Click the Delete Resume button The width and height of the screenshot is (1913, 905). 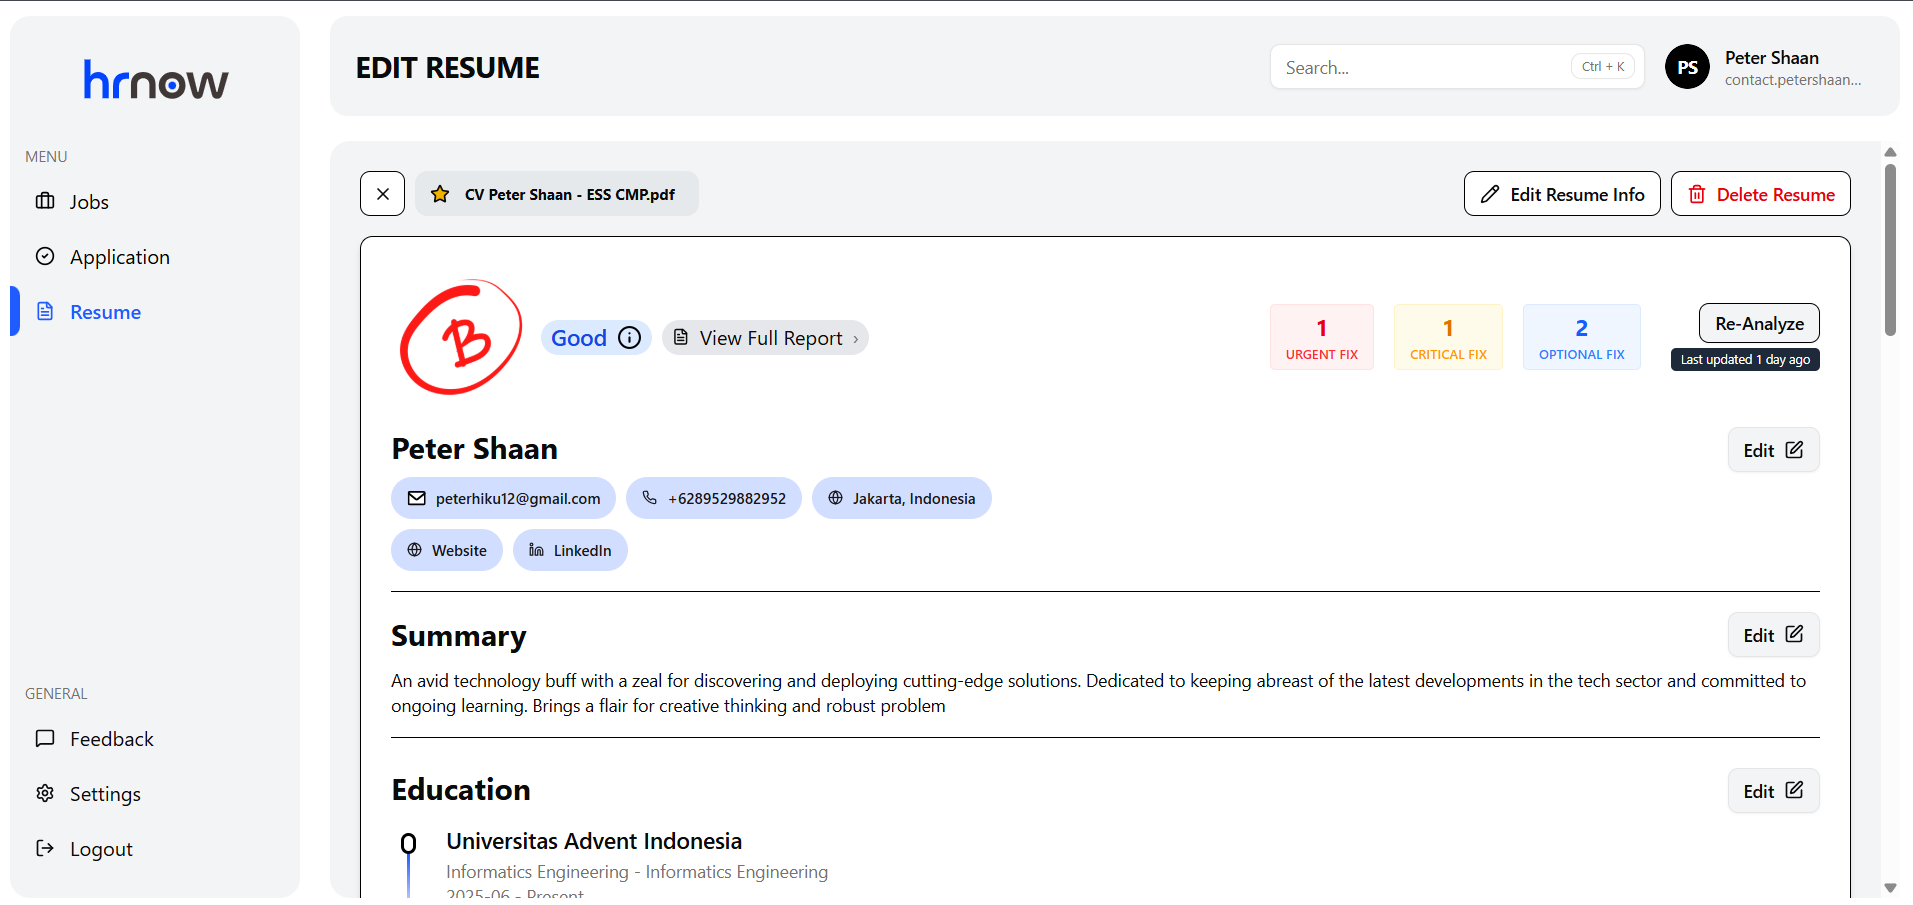click(x=1760, y=194)
